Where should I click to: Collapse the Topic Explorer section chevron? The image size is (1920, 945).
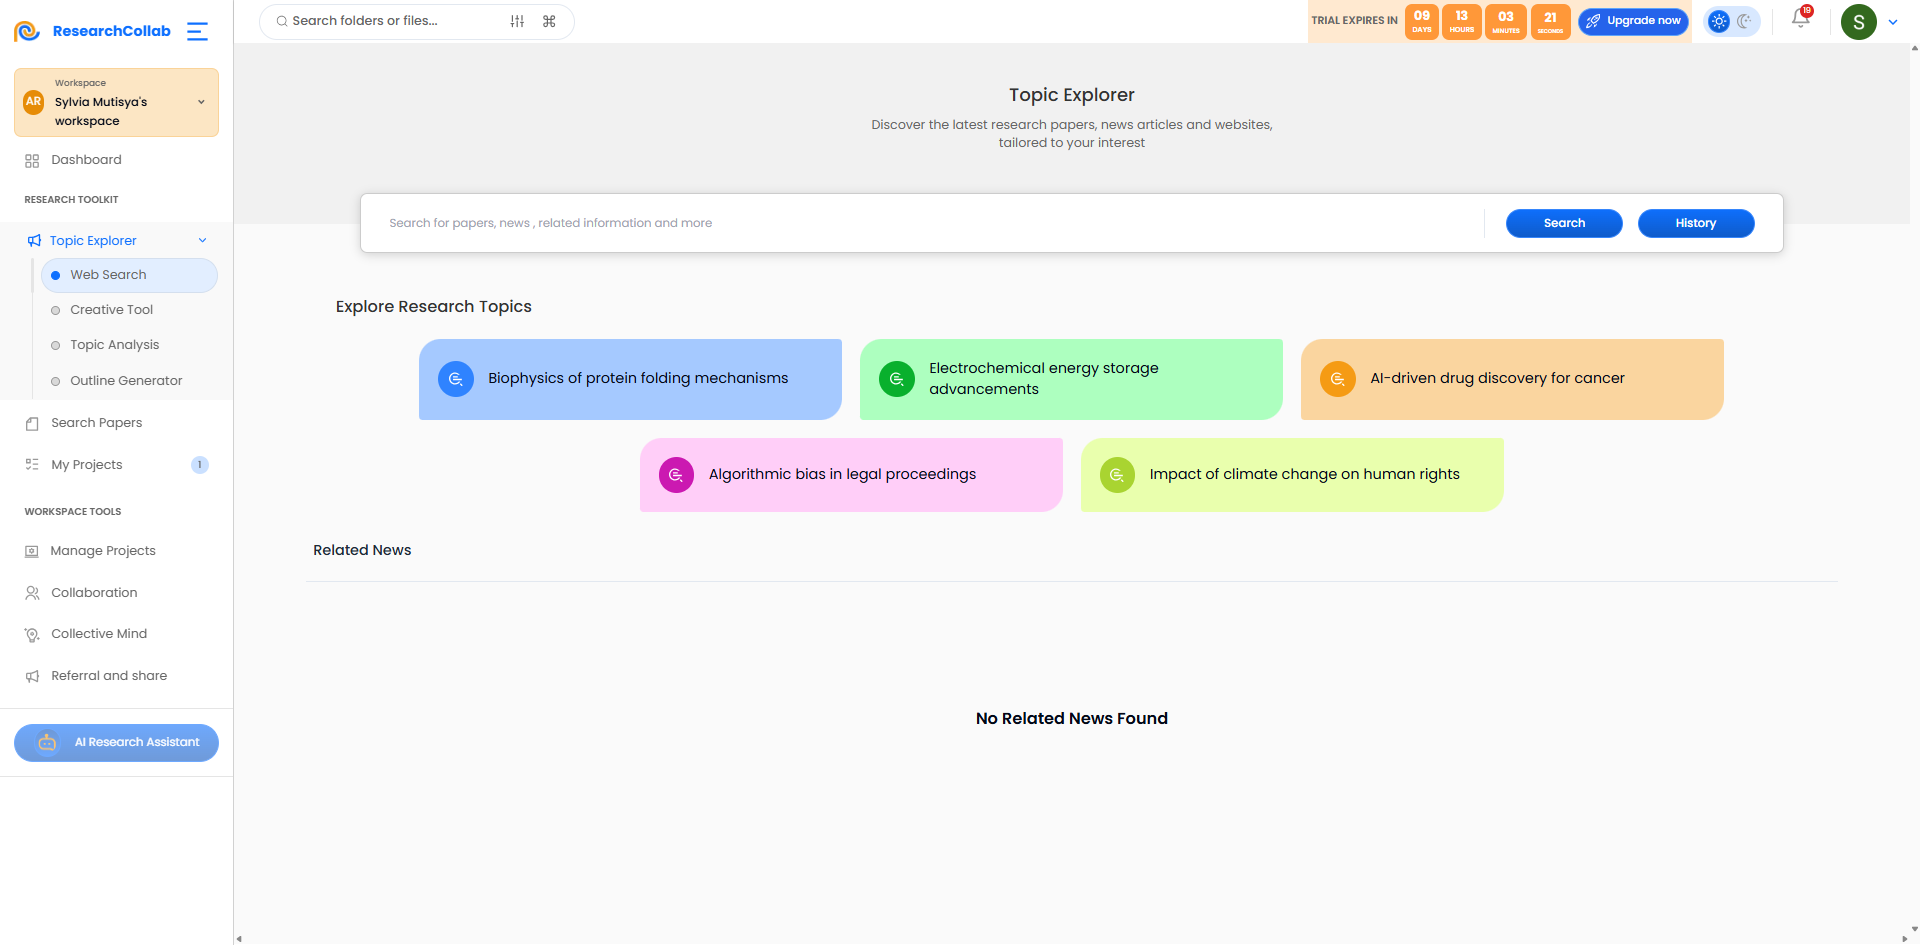202,240
